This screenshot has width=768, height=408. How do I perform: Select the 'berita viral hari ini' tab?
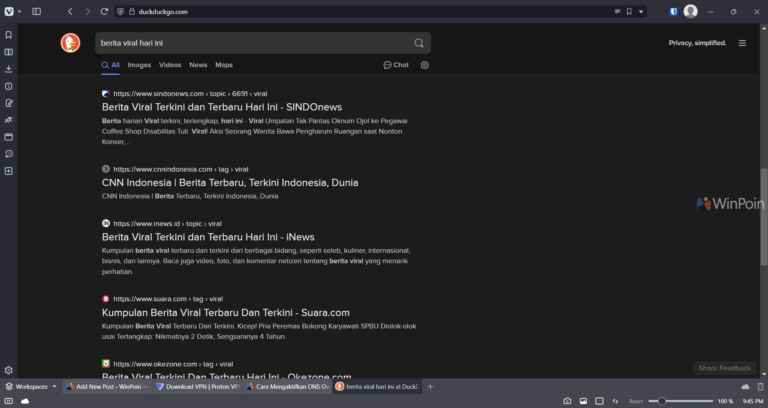[377, 386]
